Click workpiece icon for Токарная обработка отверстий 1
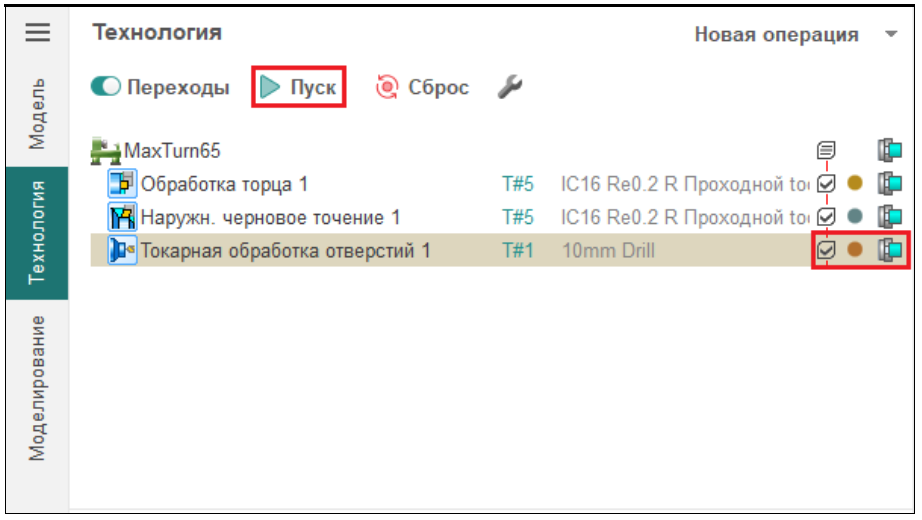The image size is (922, 520). pyautogui.click(x=889, y=250)
